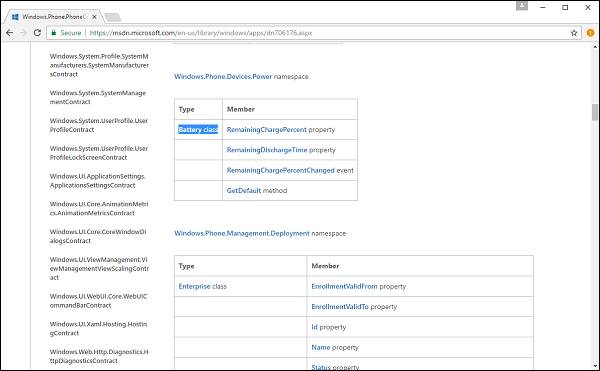Select Windows.System.SystemManagementContract in sidebar
The image size is (600, 371).
98,98
